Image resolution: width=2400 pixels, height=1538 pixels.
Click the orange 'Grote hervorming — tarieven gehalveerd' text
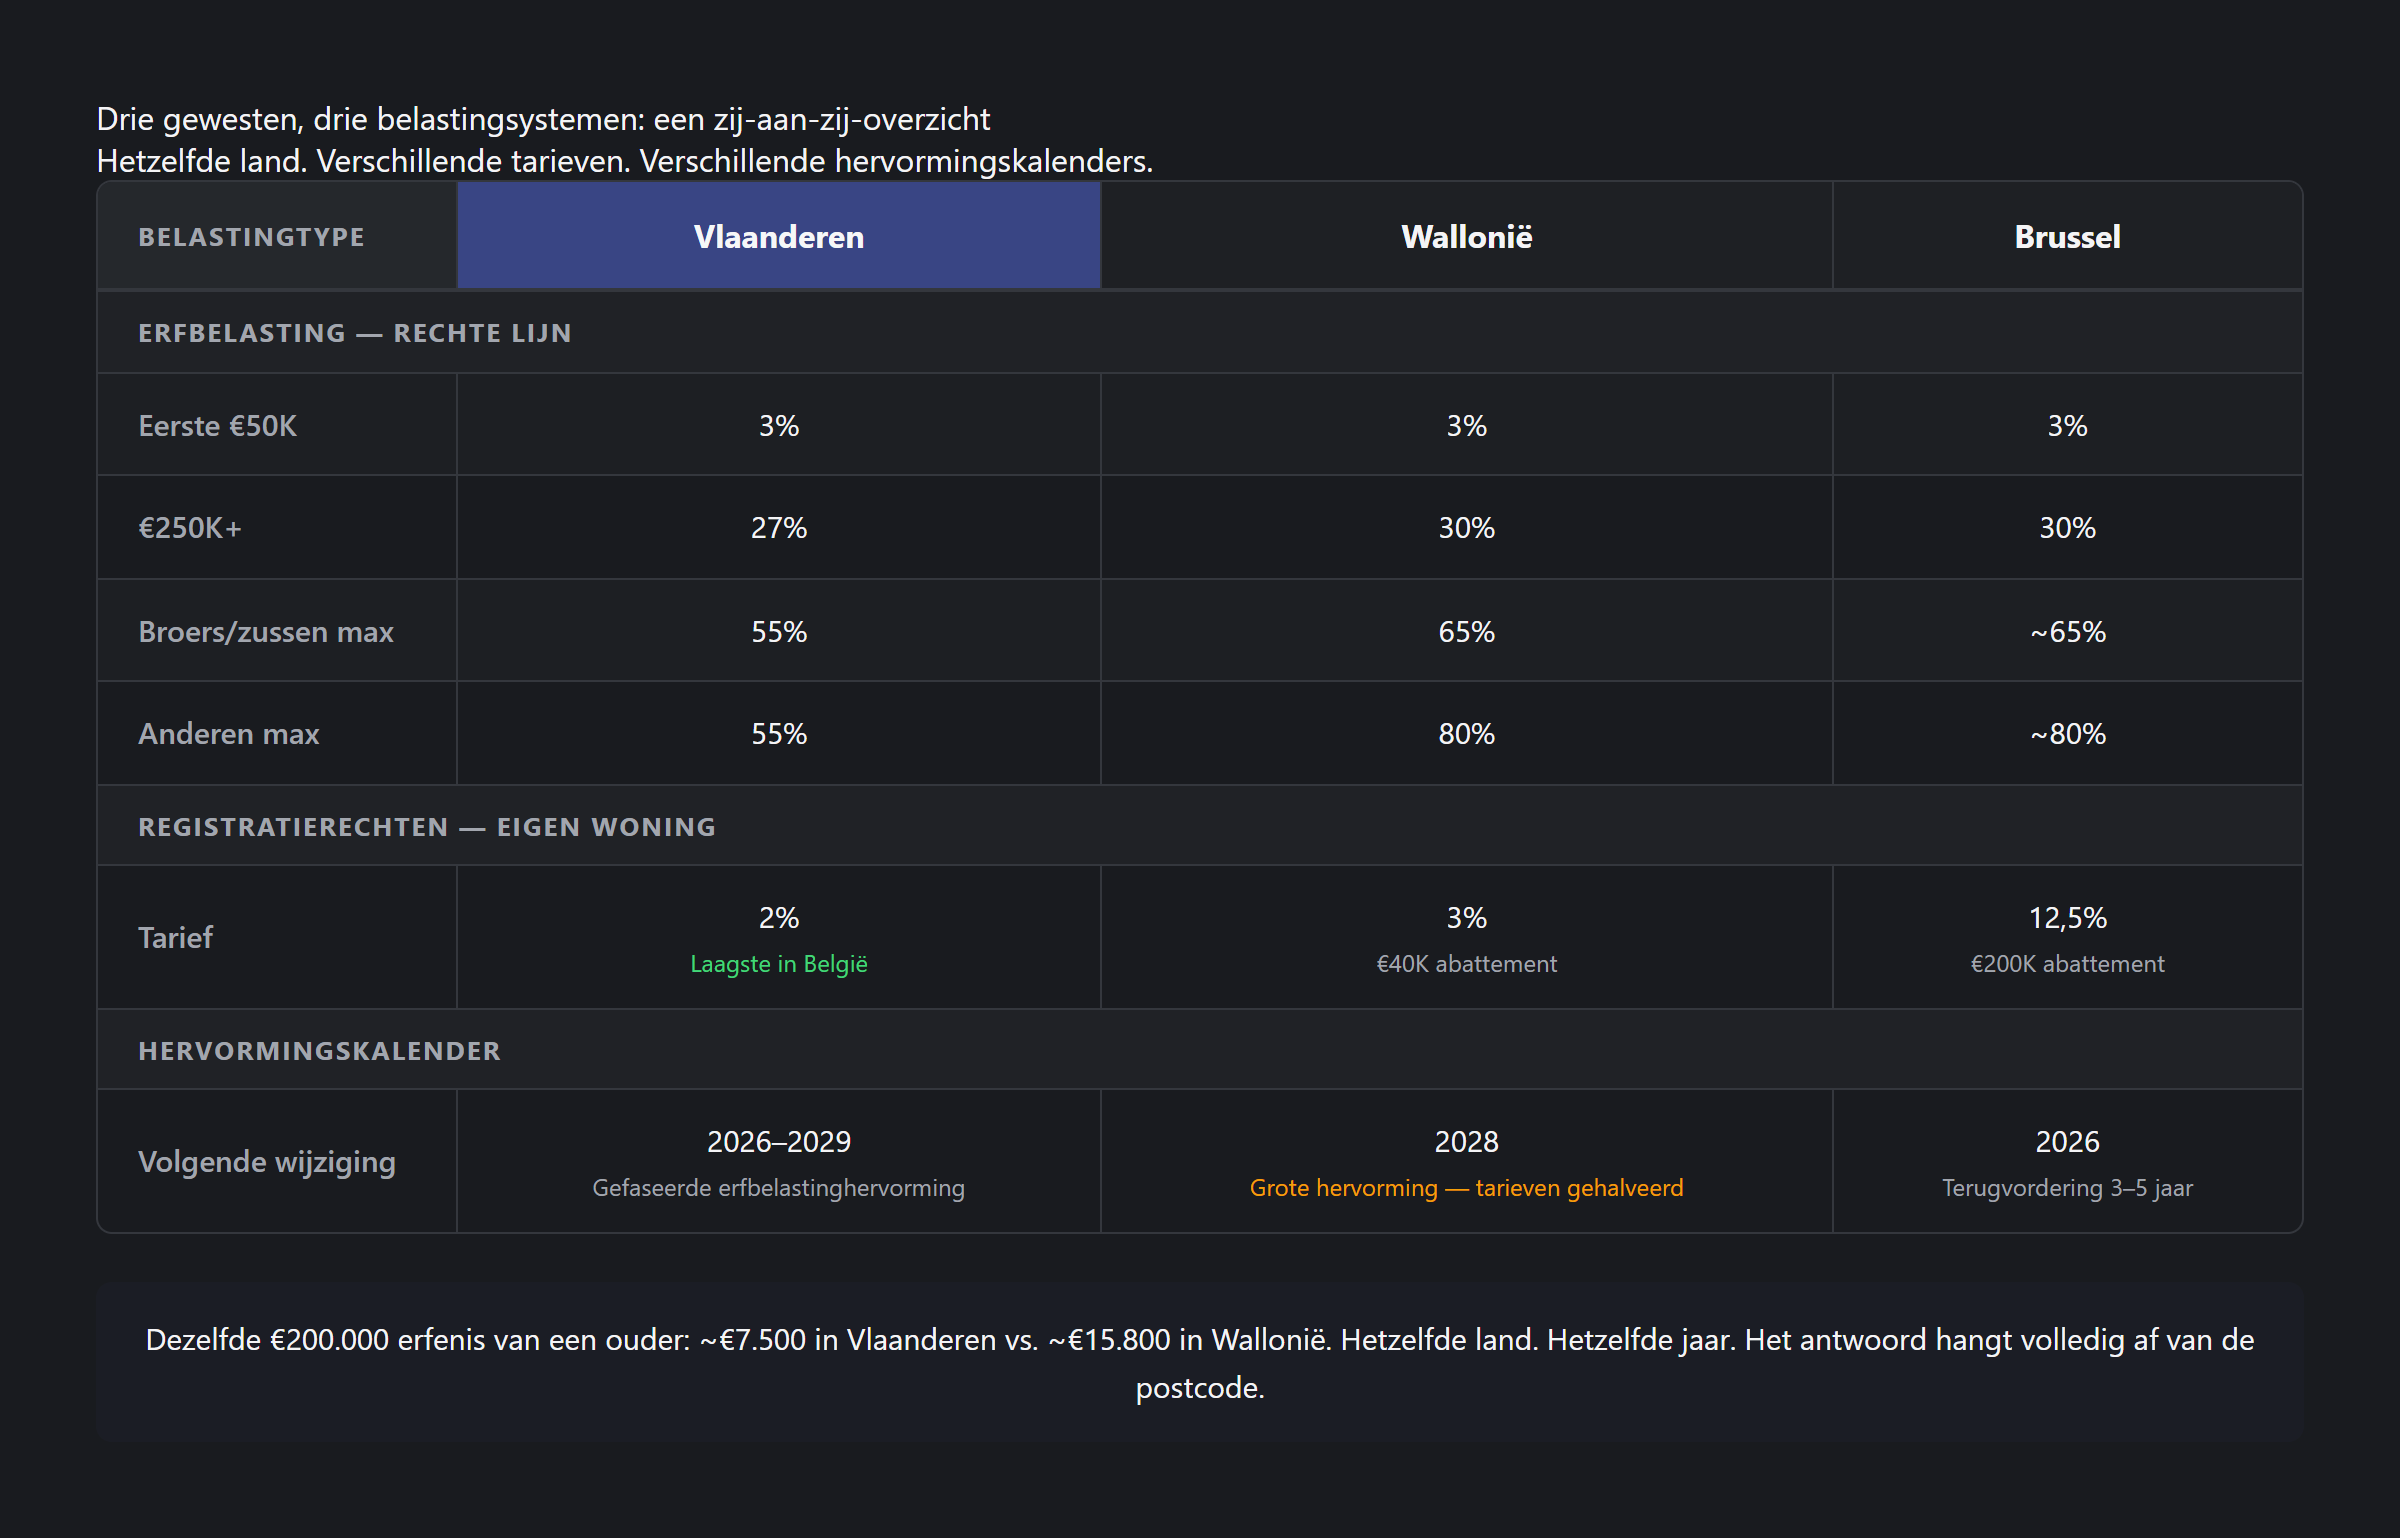1466,1188
